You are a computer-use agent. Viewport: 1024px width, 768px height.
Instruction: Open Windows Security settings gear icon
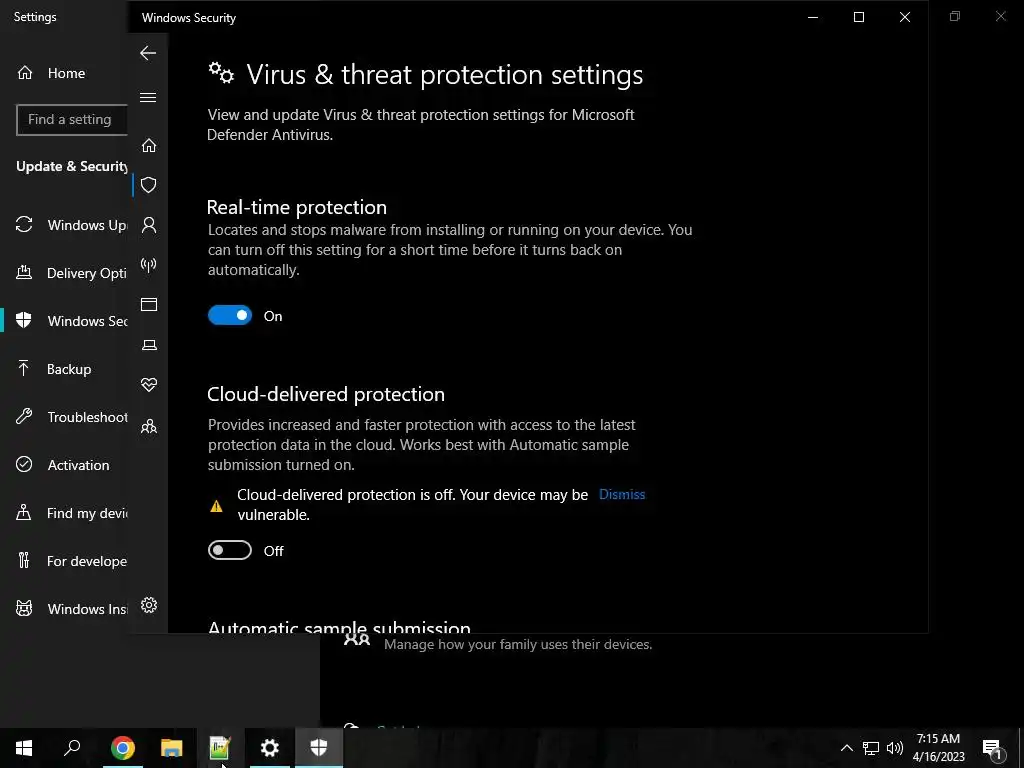click(x=149, y=605)
